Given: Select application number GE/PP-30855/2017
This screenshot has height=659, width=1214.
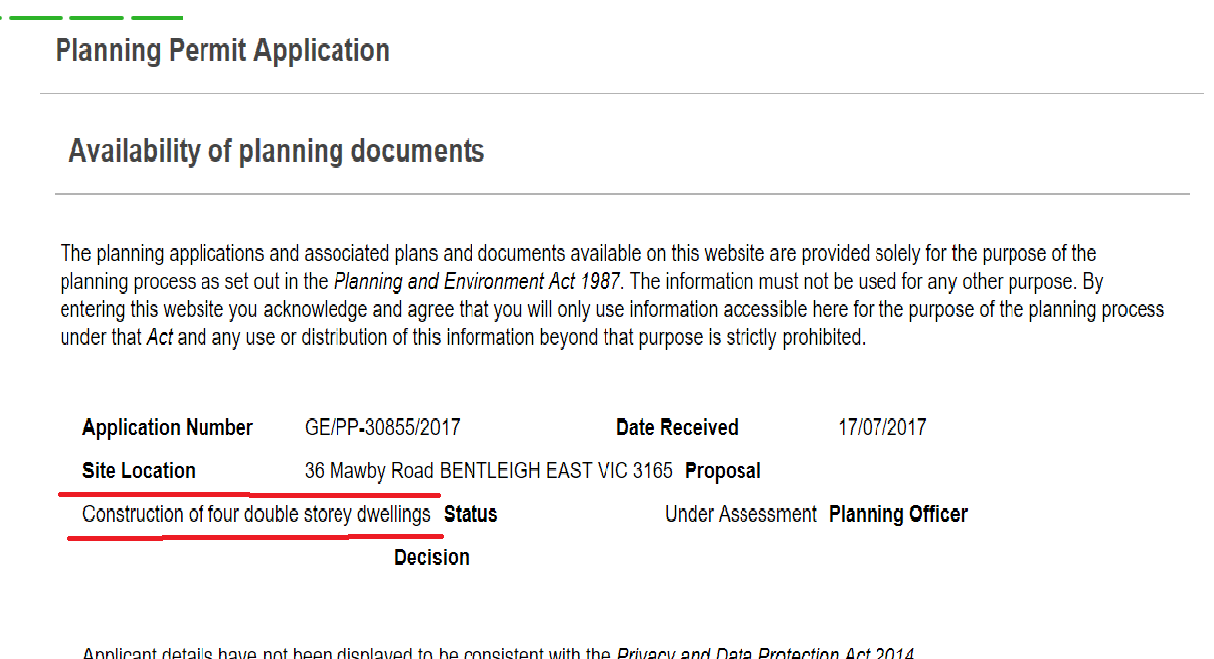Looking at the screenshot, I should (x=382, y=428).
